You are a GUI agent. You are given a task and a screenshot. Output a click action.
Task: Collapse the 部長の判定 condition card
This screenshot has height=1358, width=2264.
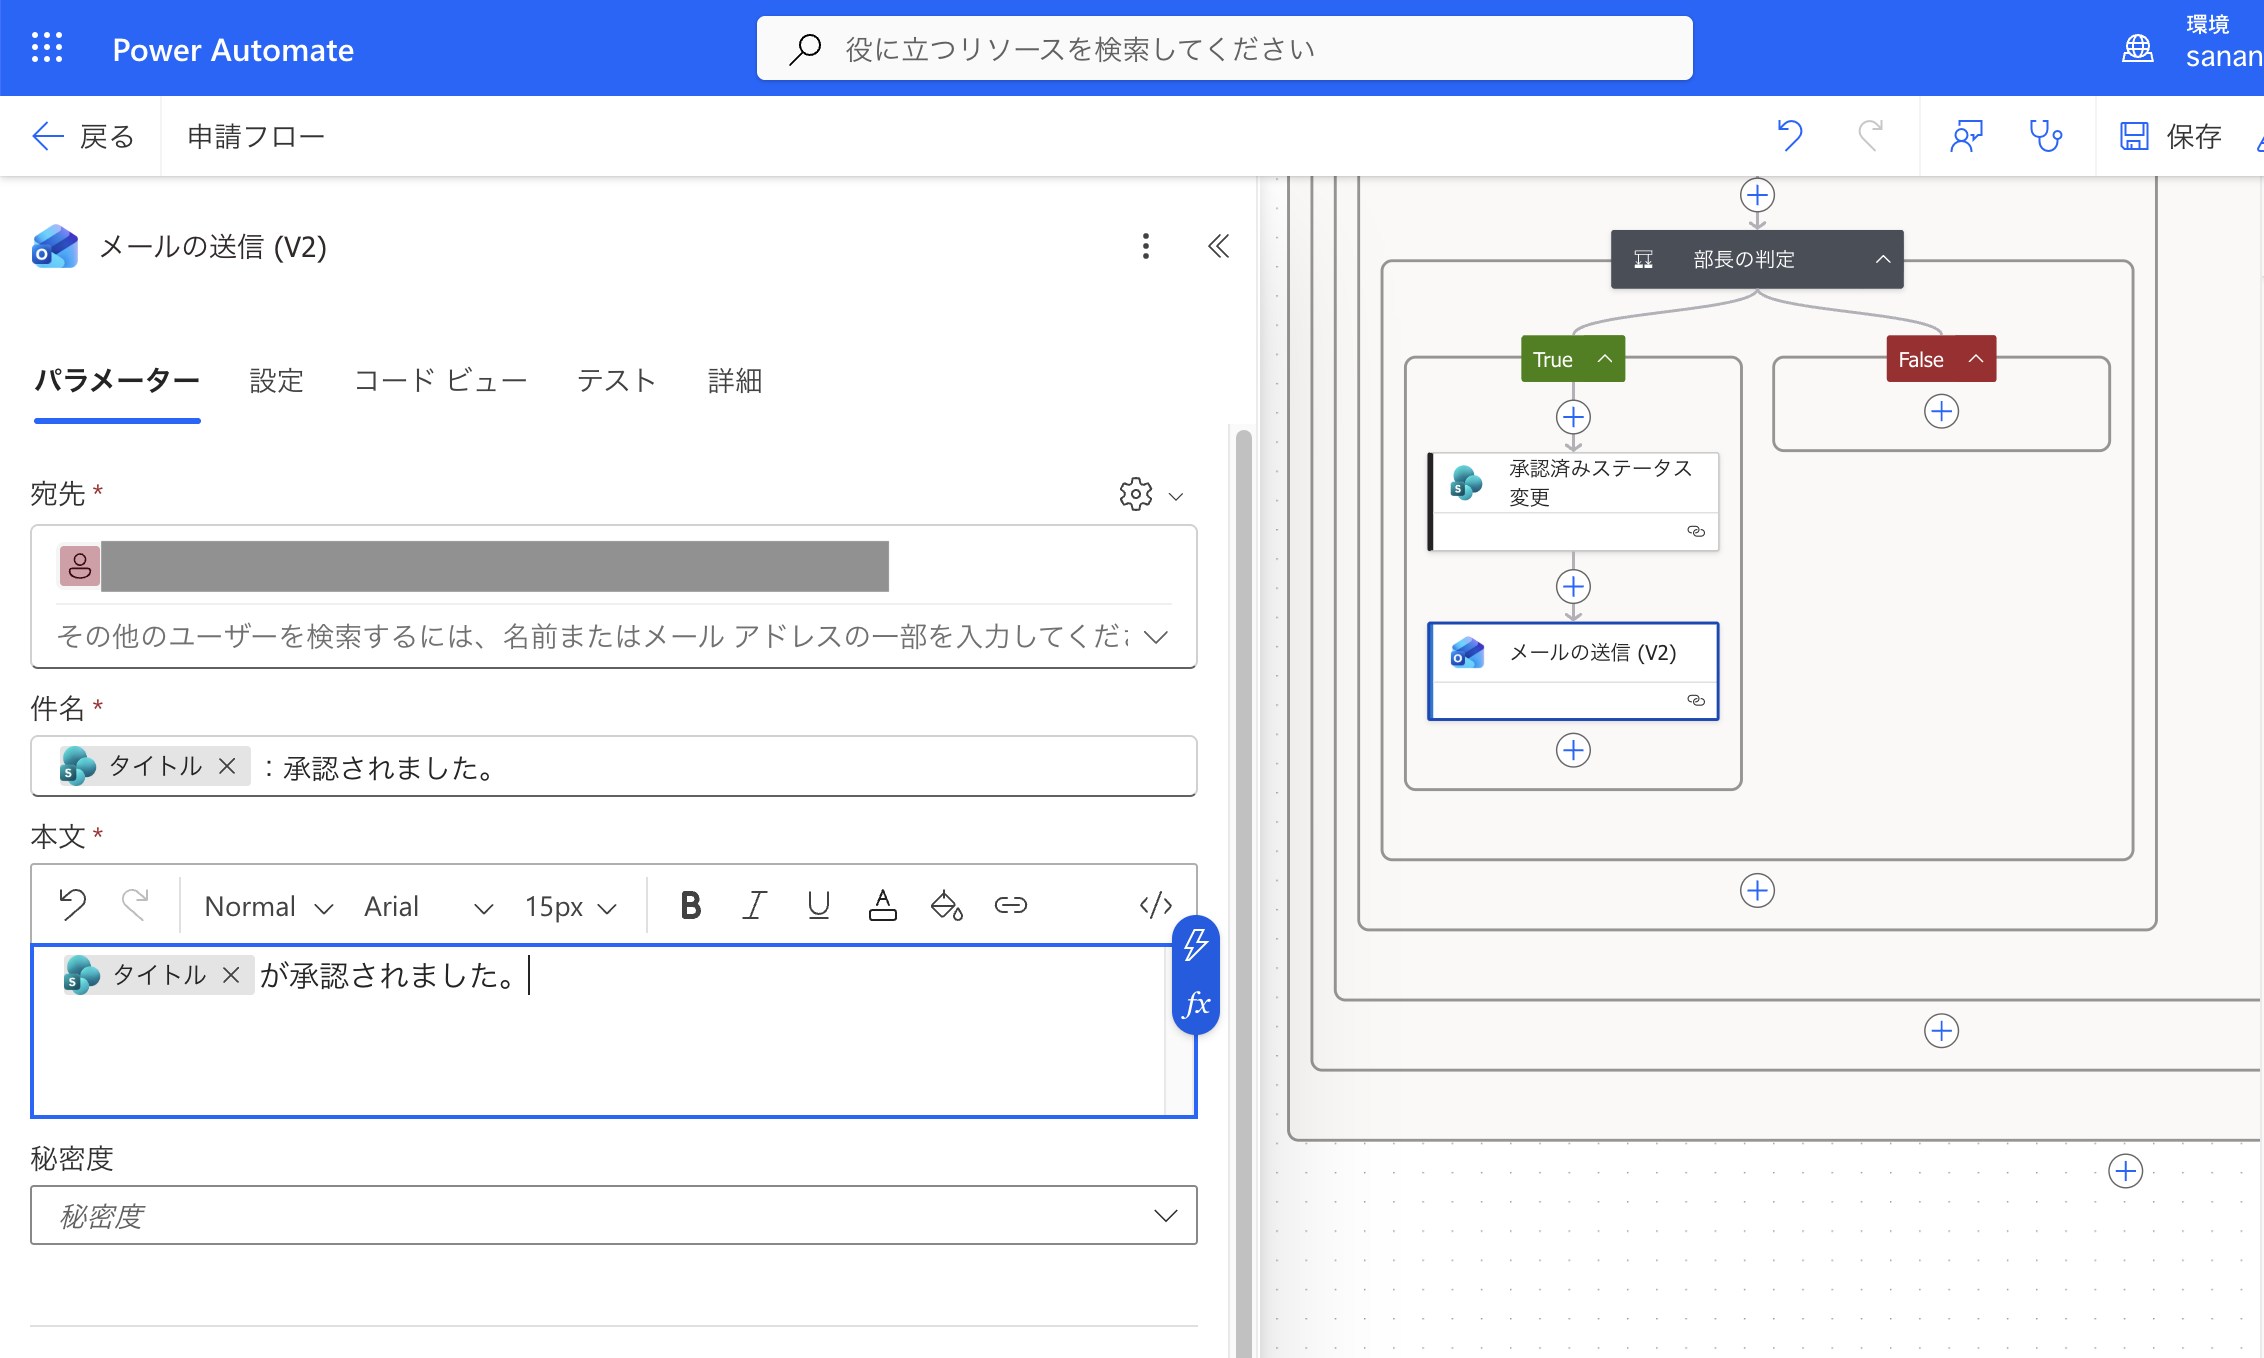coord(1882,259)
